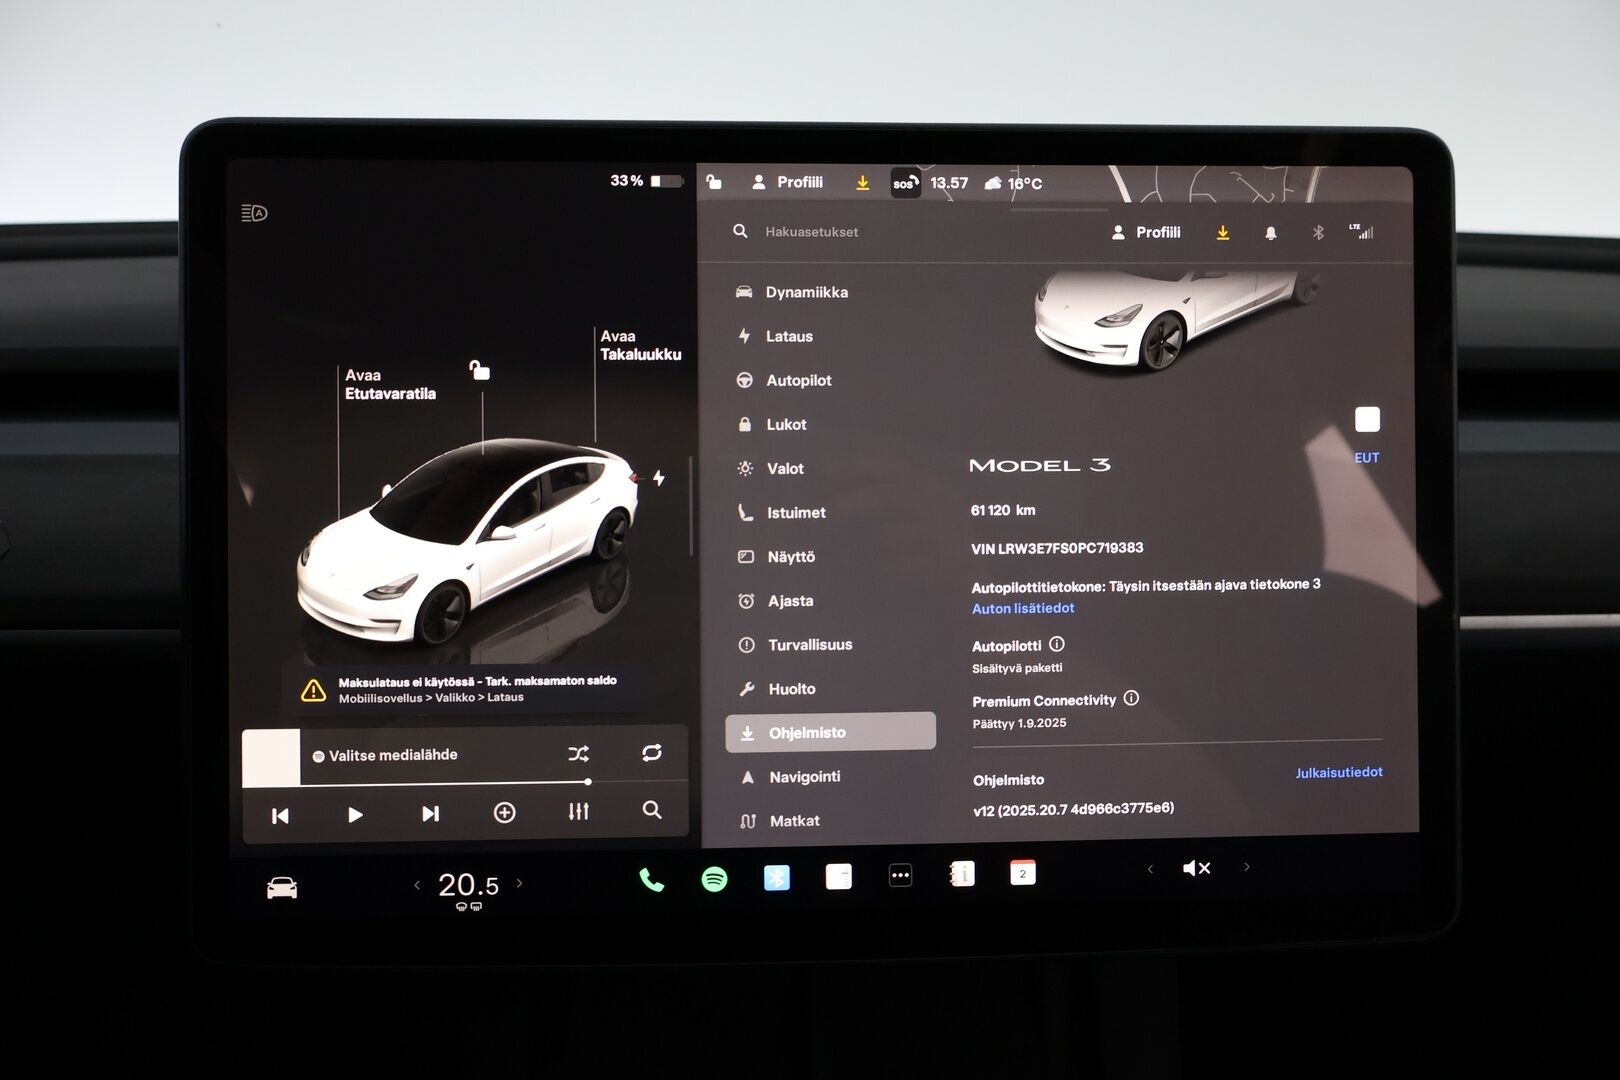Open the Näyttö display menu
Viewport: 1620px width, 1080px height.
click(777, 556)
